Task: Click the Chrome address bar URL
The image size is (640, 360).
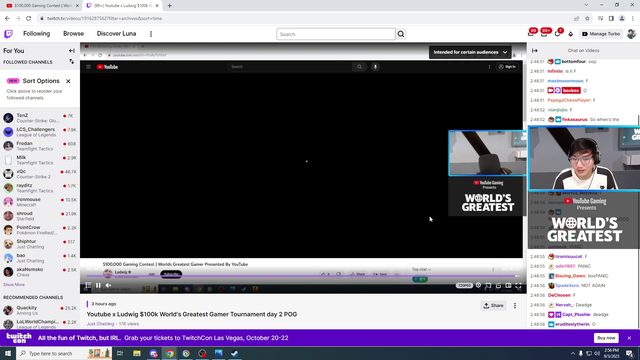Action: (x=104, y=18)
